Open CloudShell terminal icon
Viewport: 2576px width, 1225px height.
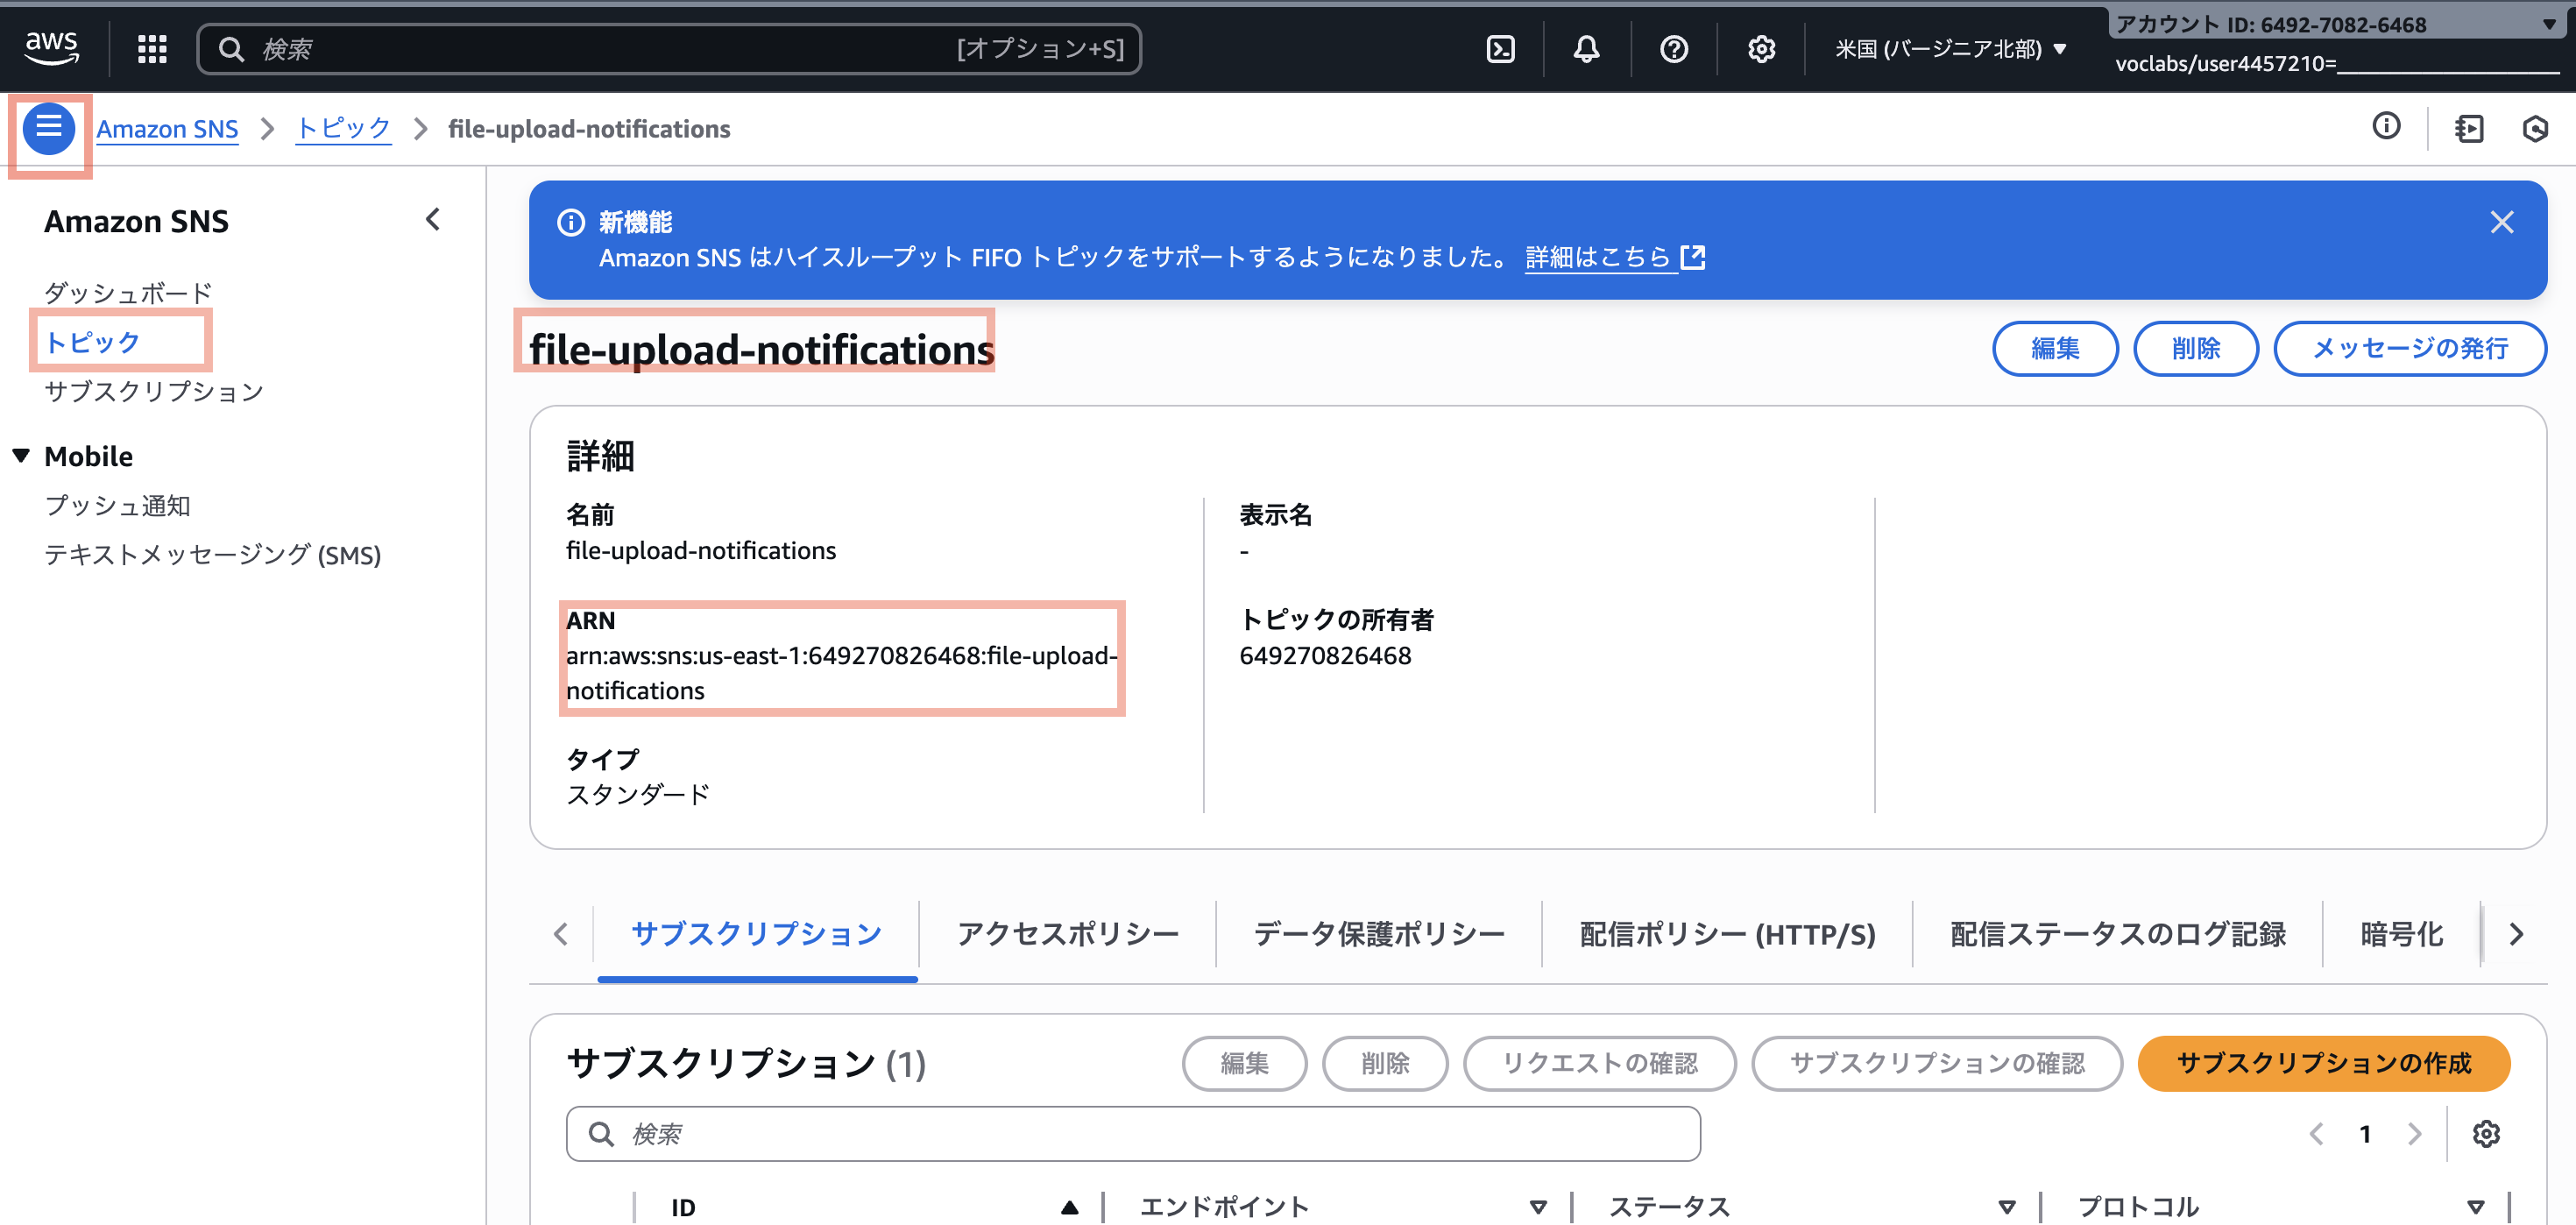[1500, 49]
